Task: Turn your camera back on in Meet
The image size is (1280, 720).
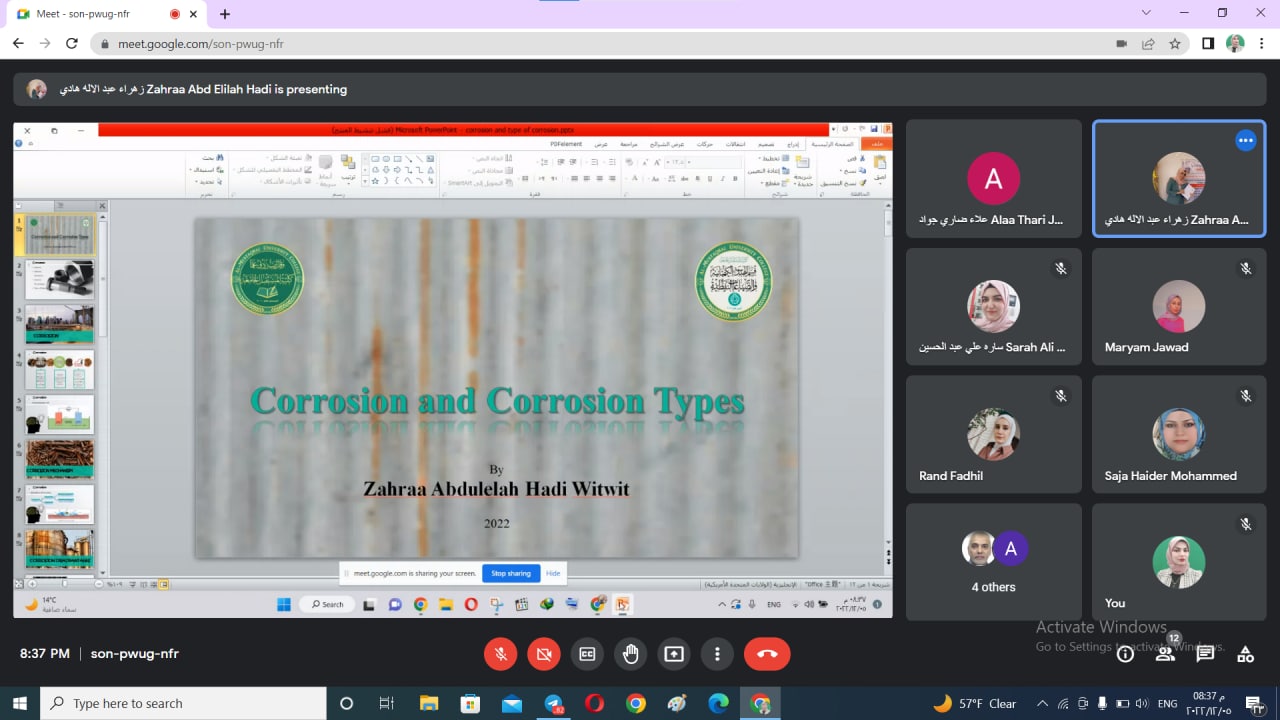Action: tap(544, 653)
